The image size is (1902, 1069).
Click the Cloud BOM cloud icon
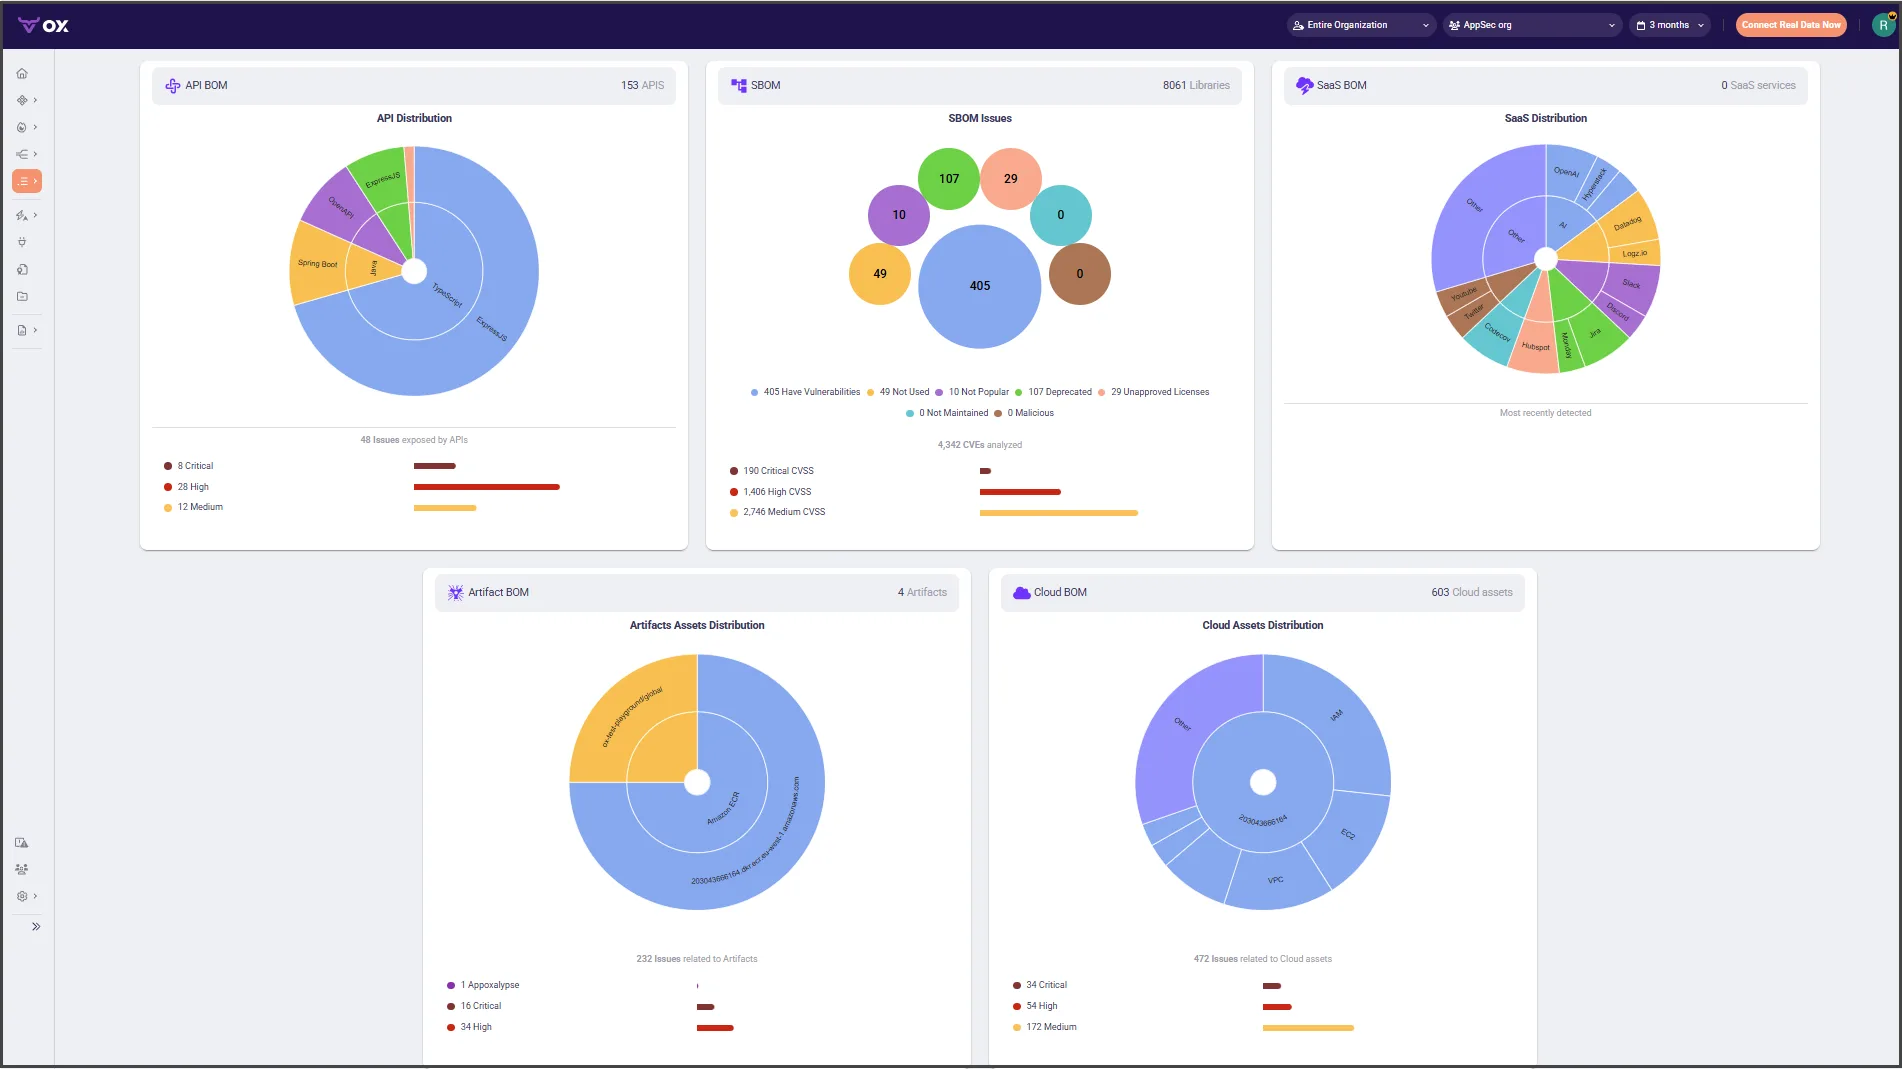(x=1020, y=592)
